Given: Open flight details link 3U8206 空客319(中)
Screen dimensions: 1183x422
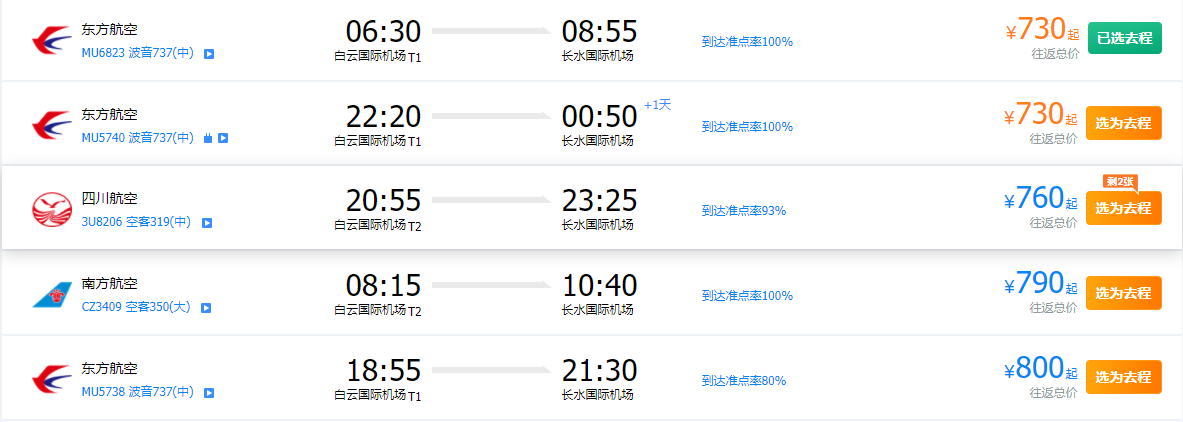Looking at the screenshot, I should pyautogui.click(x=137, y=223).
